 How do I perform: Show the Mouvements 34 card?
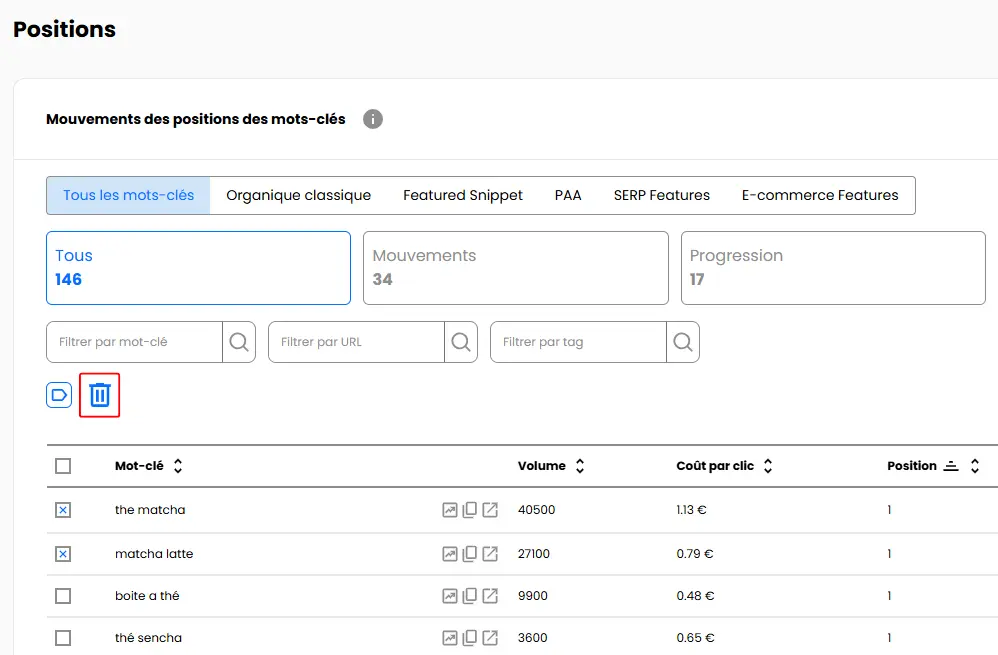coord(515,268)
